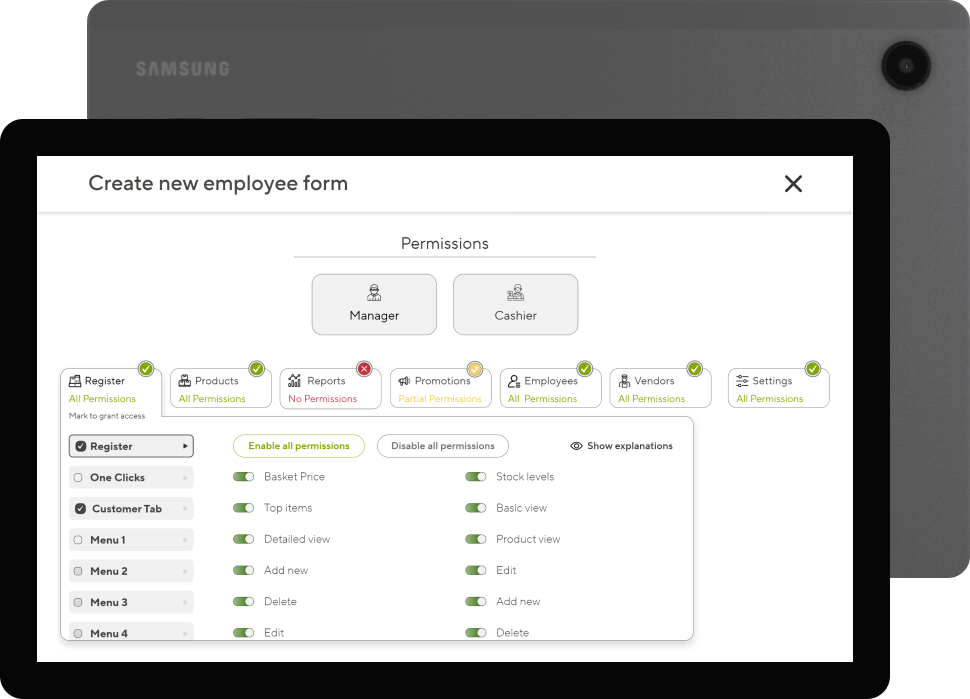970x699 pixels.
Task: Click Disable all permissions button
Action: tap(442, 446)
